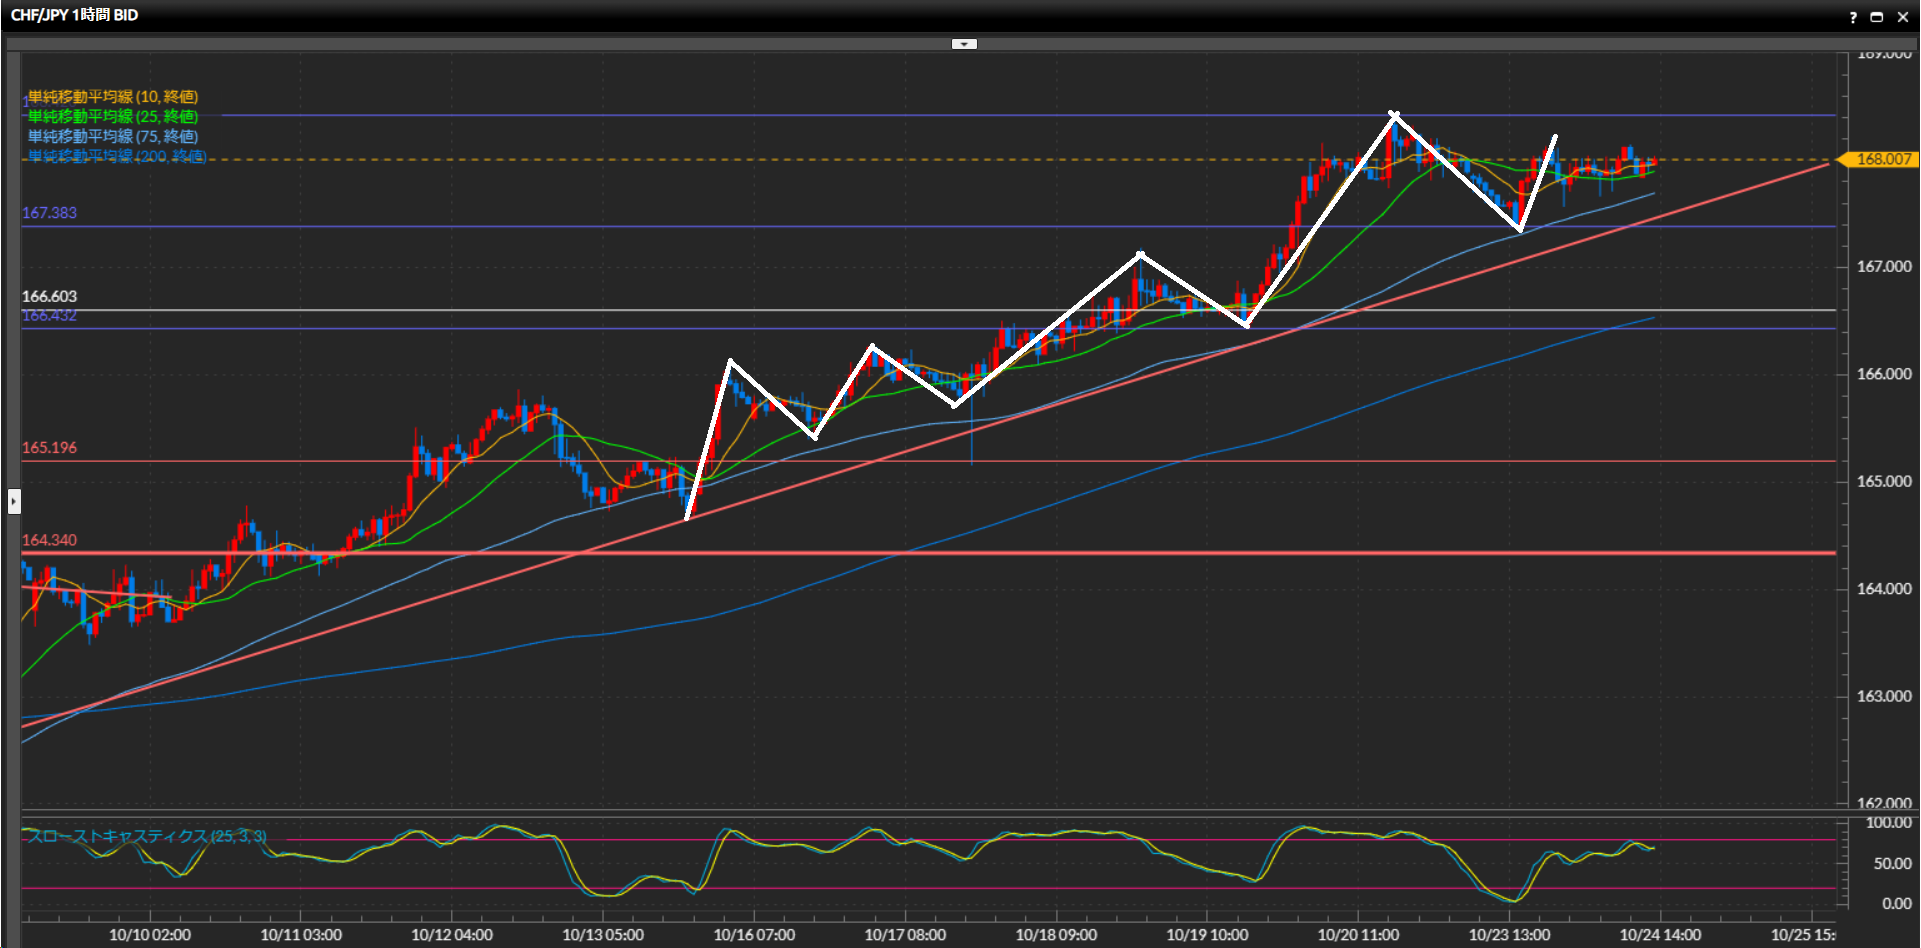Maximize the CHF/JPY chart window
The width and height of the screenshot is (1921, 948).
1877,17
